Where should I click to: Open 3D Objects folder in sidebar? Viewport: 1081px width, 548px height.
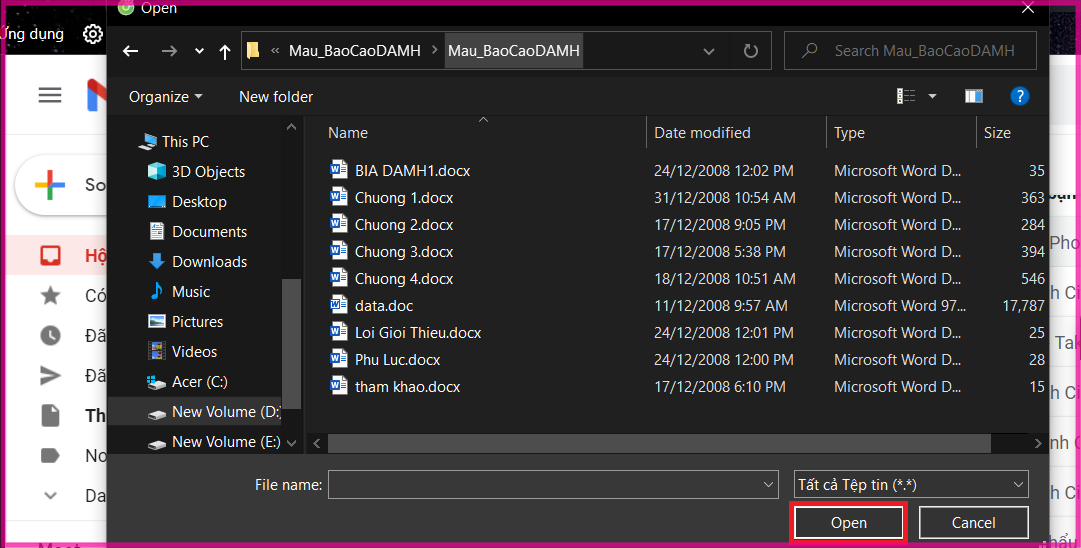click(196, 172)
